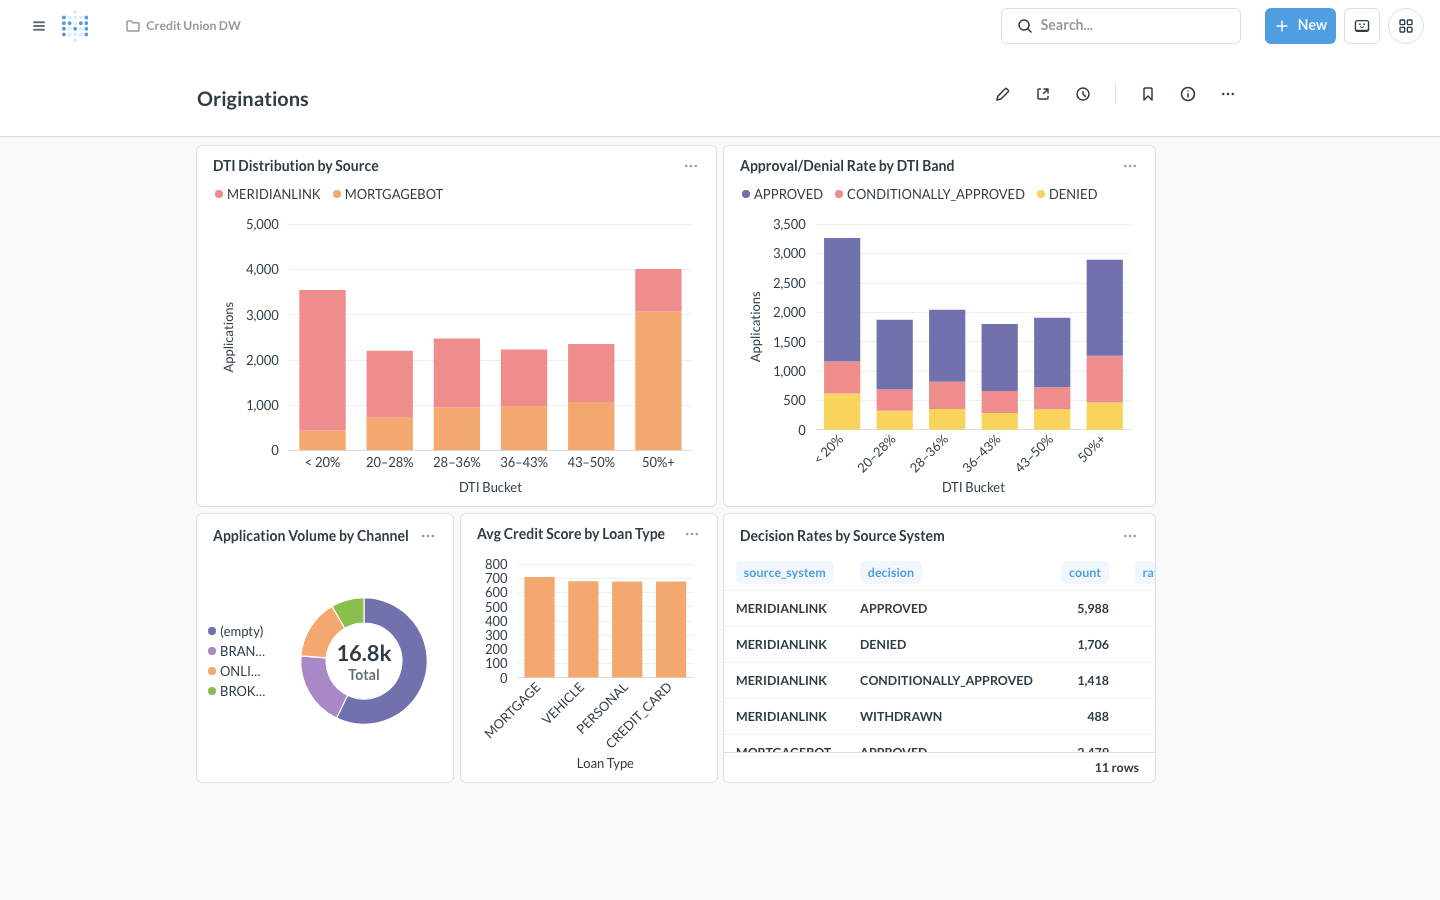Click MERIDIANLINK cell in APPROVED row

coord(781,608)
